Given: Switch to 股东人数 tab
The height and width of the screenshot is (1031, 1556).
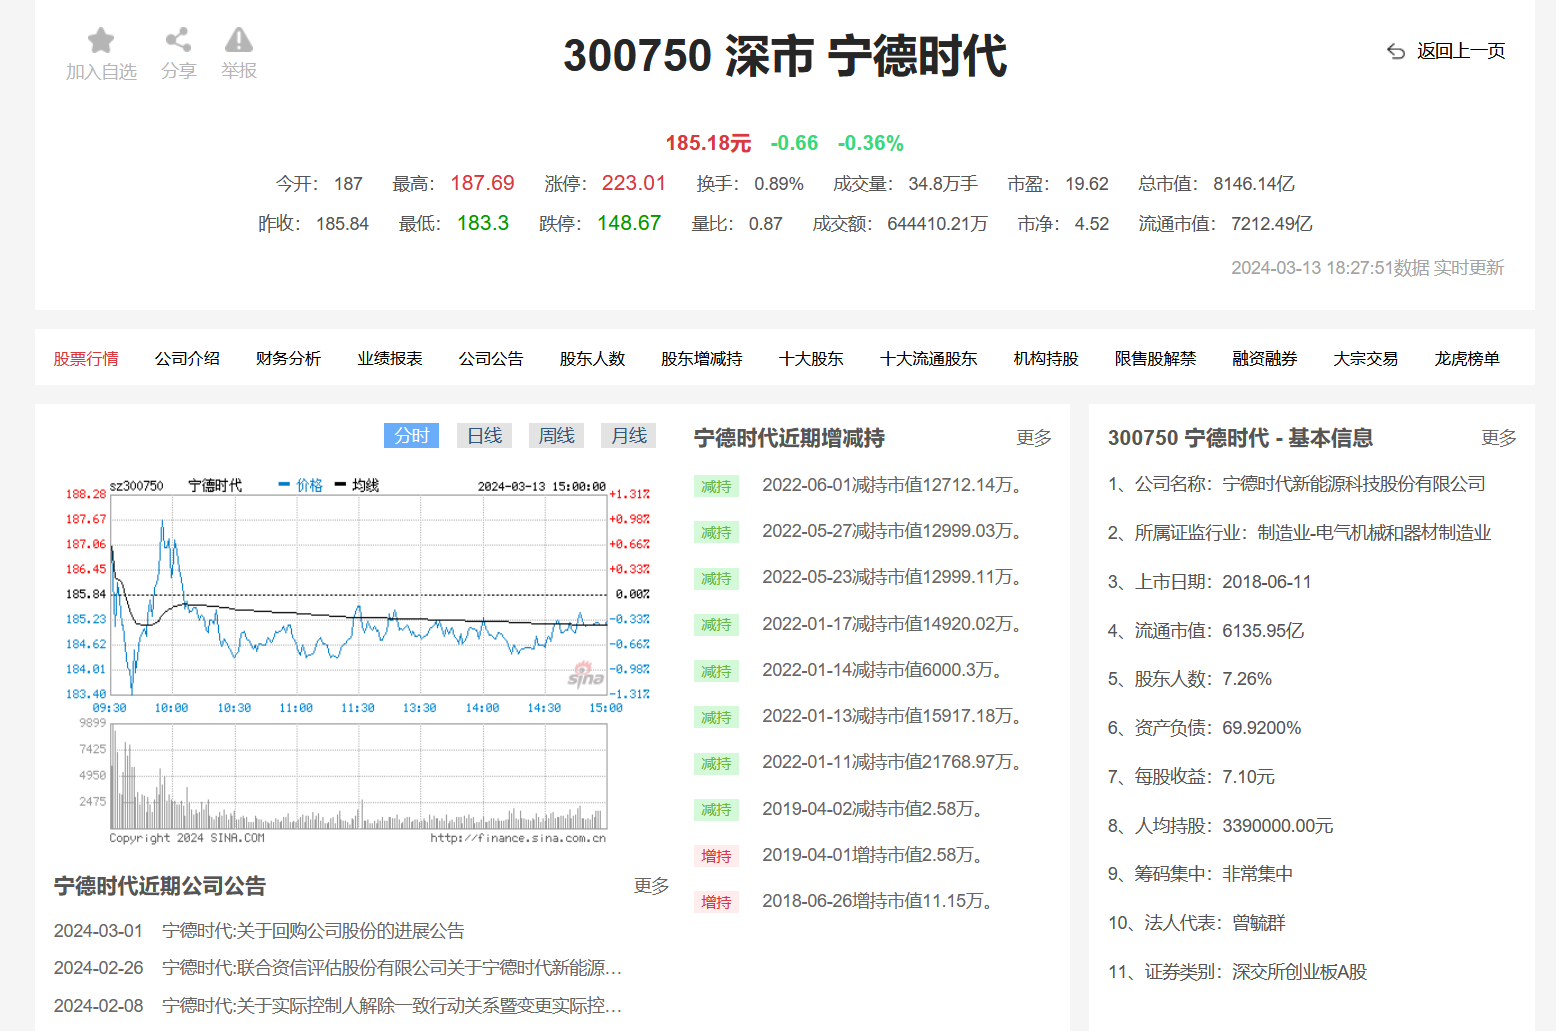Looking at the screenshot, I should 592,358.
